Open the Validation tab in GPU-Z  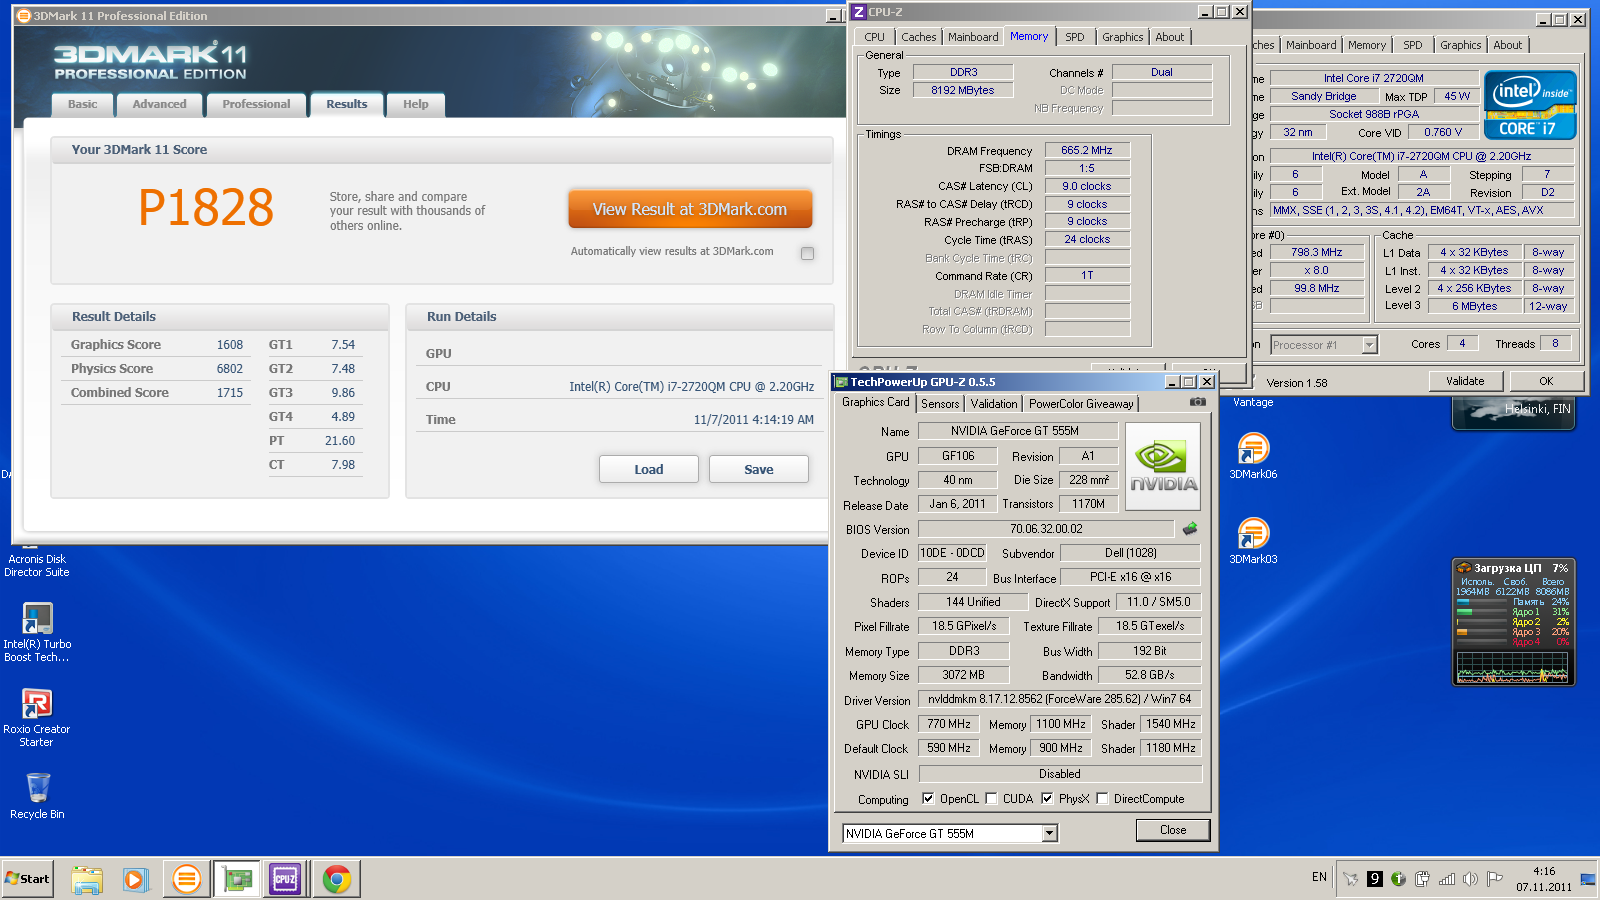(994, 403)
